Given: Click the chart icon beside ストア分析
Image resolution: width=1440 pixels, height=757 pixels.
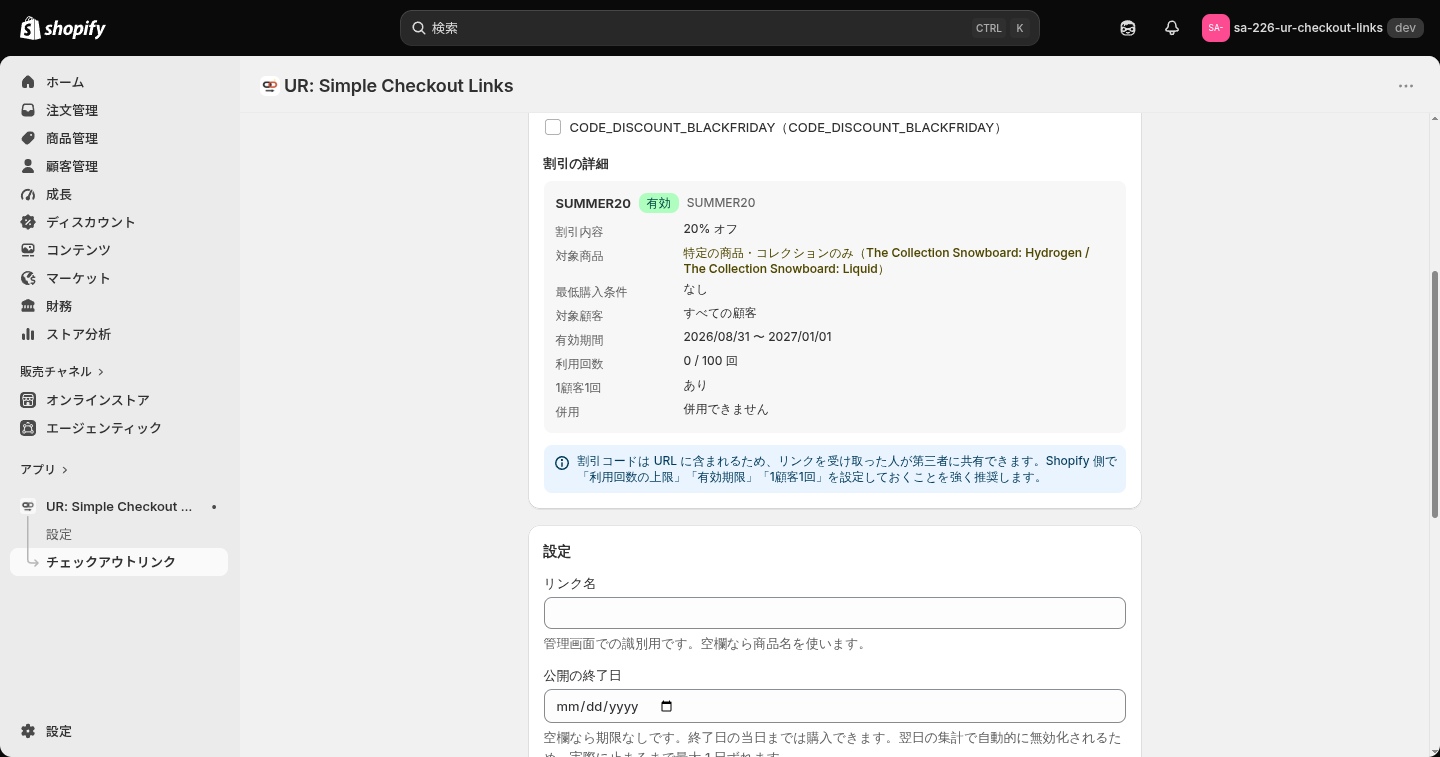Looking at the screenshot, I should point(28,334).
